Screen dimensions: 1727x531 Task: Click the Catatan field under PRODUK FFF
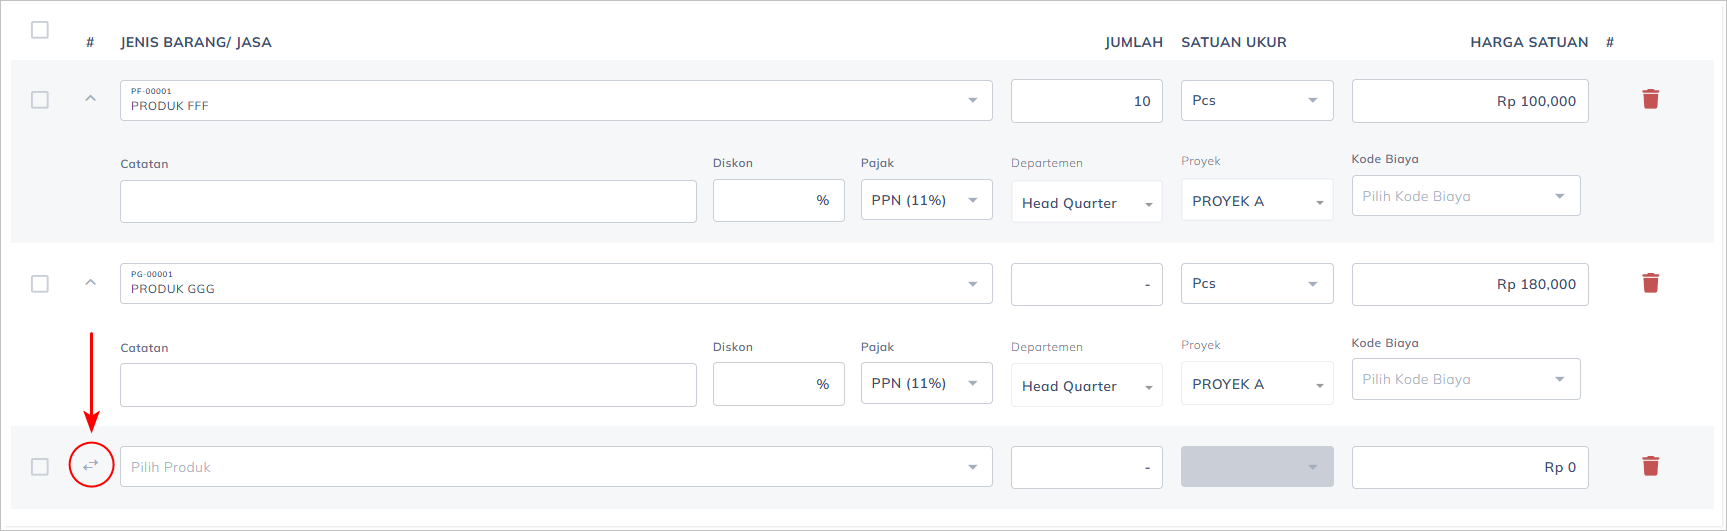click(408, 202)
